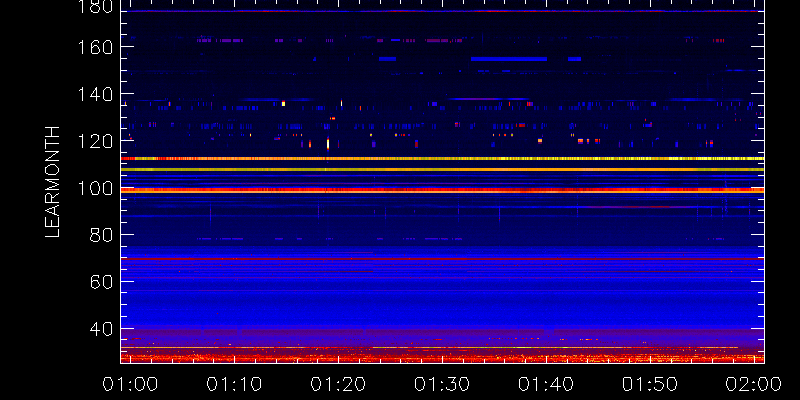Click the 01:40 time label
800x400 pixels.
pyautogui.click(x=546, y=384)
